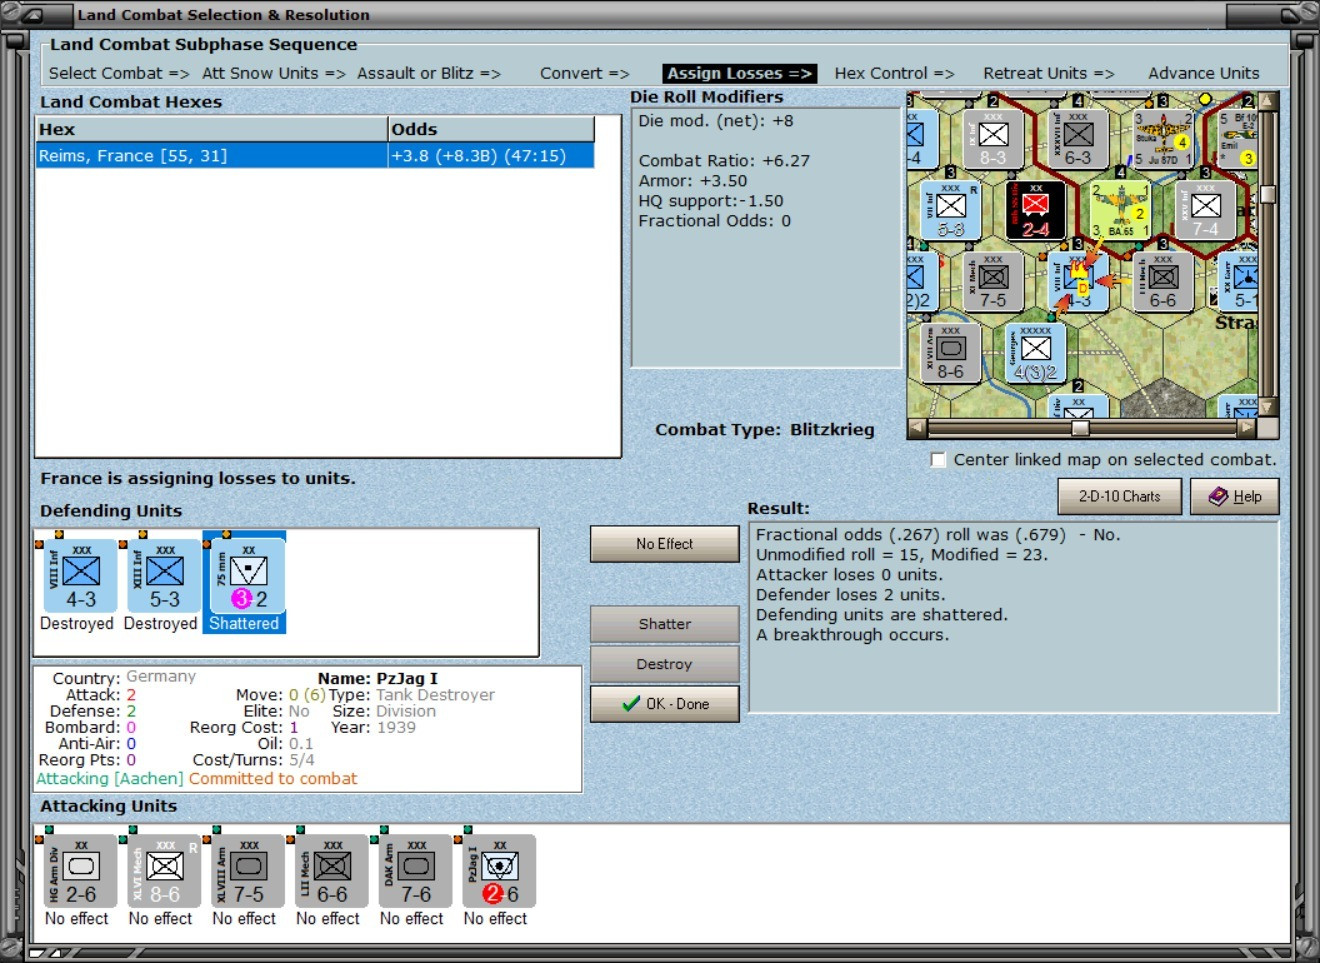Select XLVII Arm 8-6 counter on map
1320x963 pixels.
[x=950, y=353]
